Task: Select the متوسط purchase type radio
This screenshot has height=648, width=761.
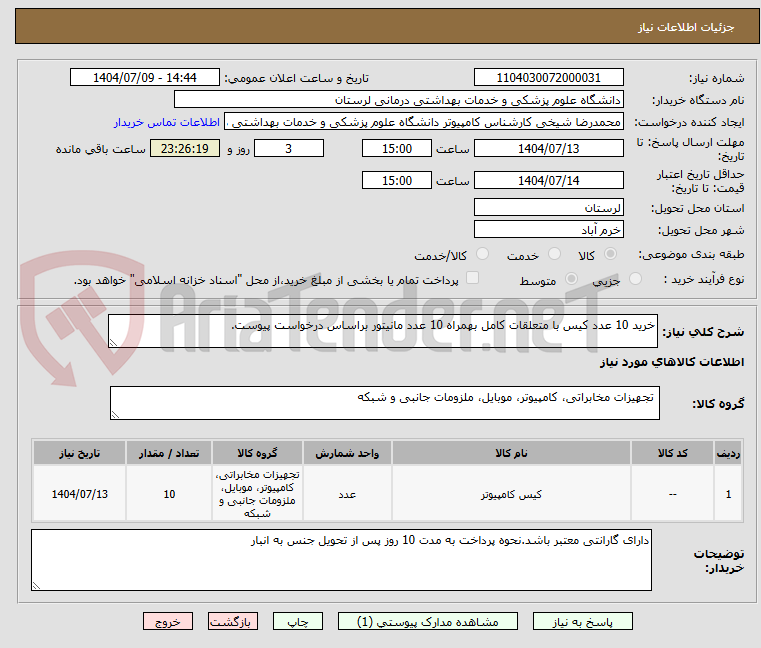Action: [572, 279]
